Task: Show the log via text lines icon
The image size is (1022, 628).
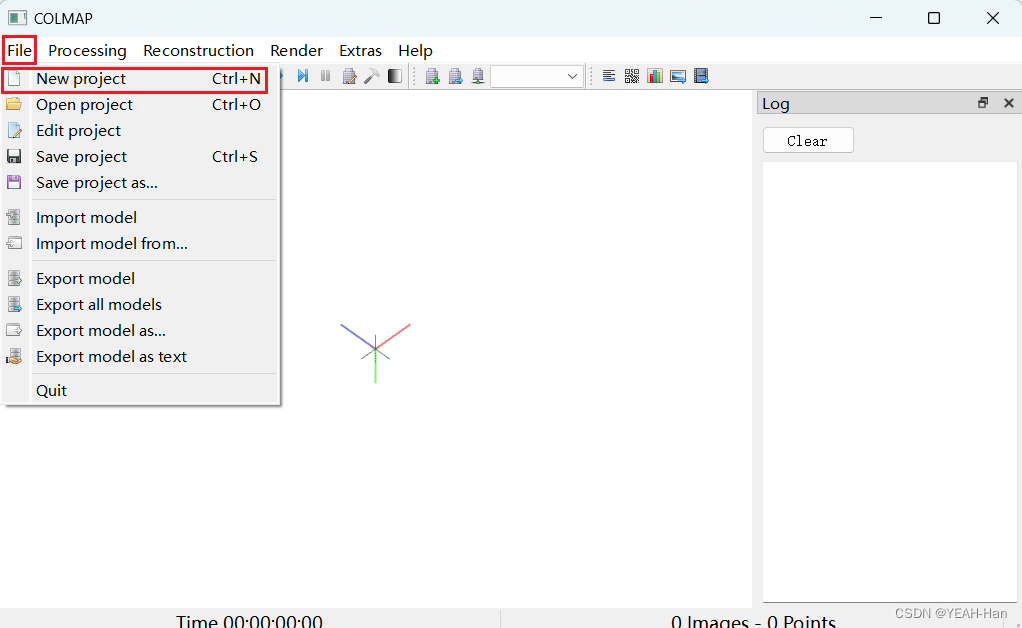Action: pos(609,76)
